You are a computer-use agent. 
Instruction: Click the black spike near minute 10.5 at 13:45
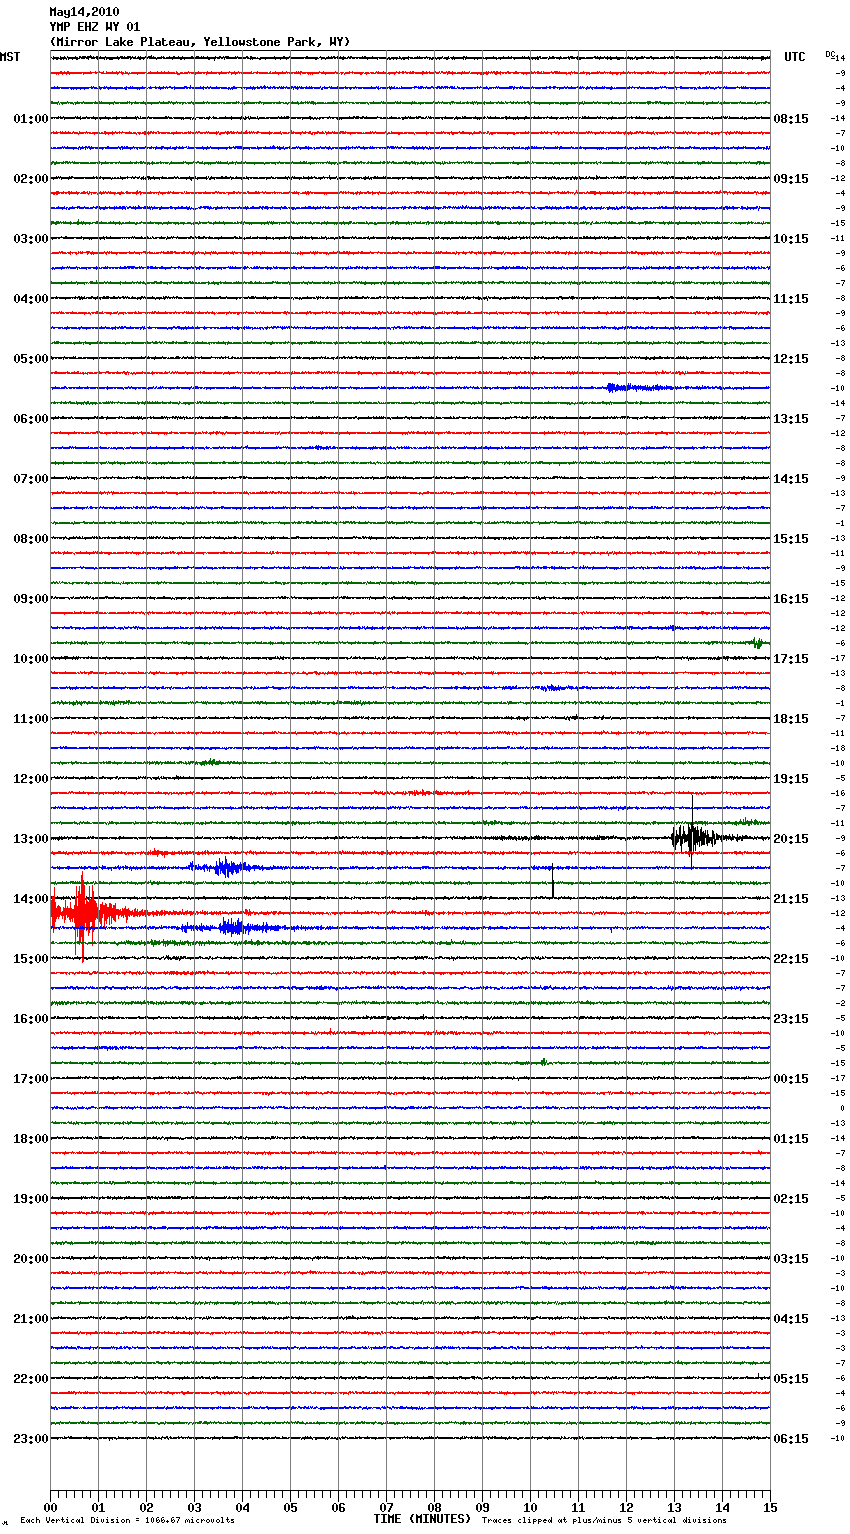click(552, 882)
